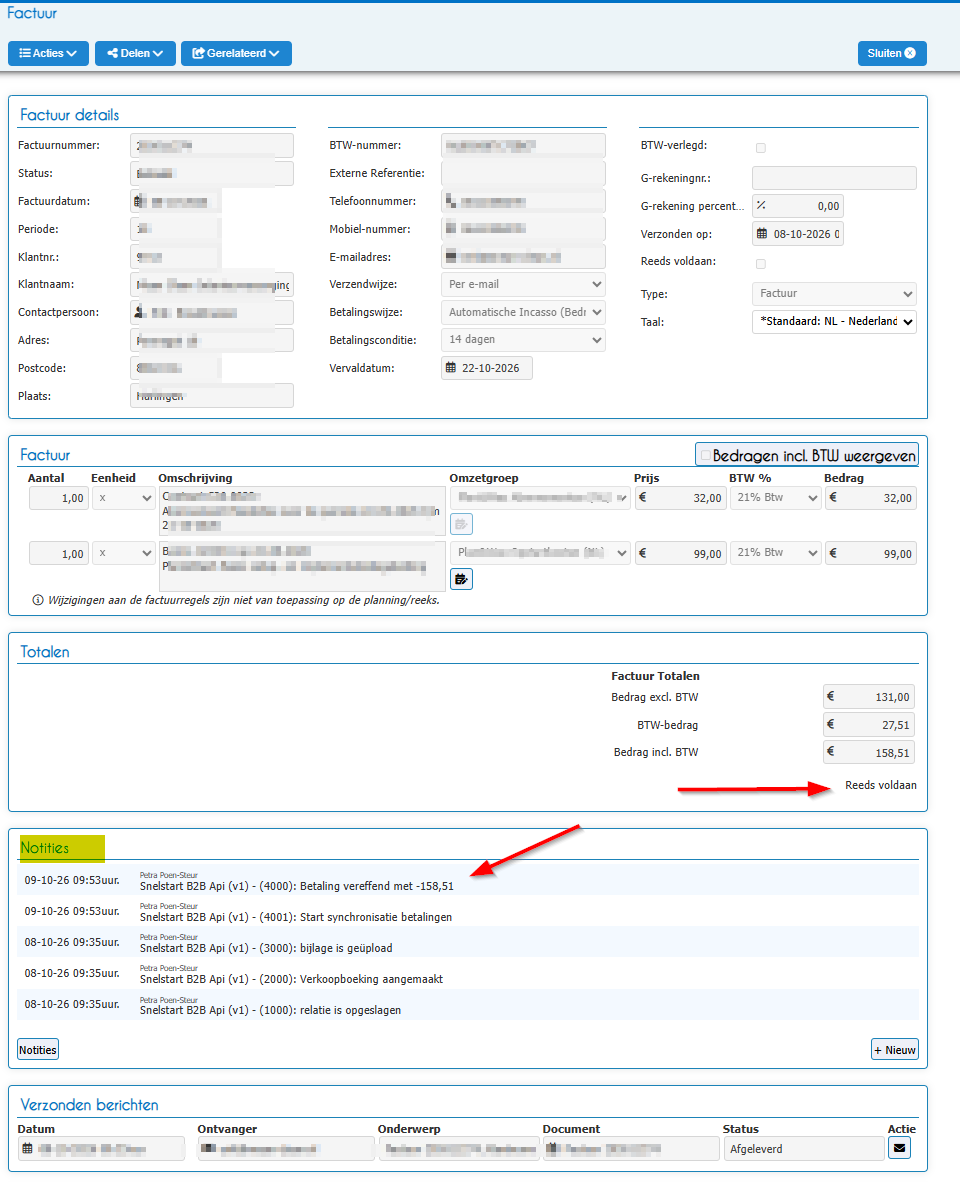Open the Betalingsconditie 14 dagen dropdown

(x=523, y=340)
